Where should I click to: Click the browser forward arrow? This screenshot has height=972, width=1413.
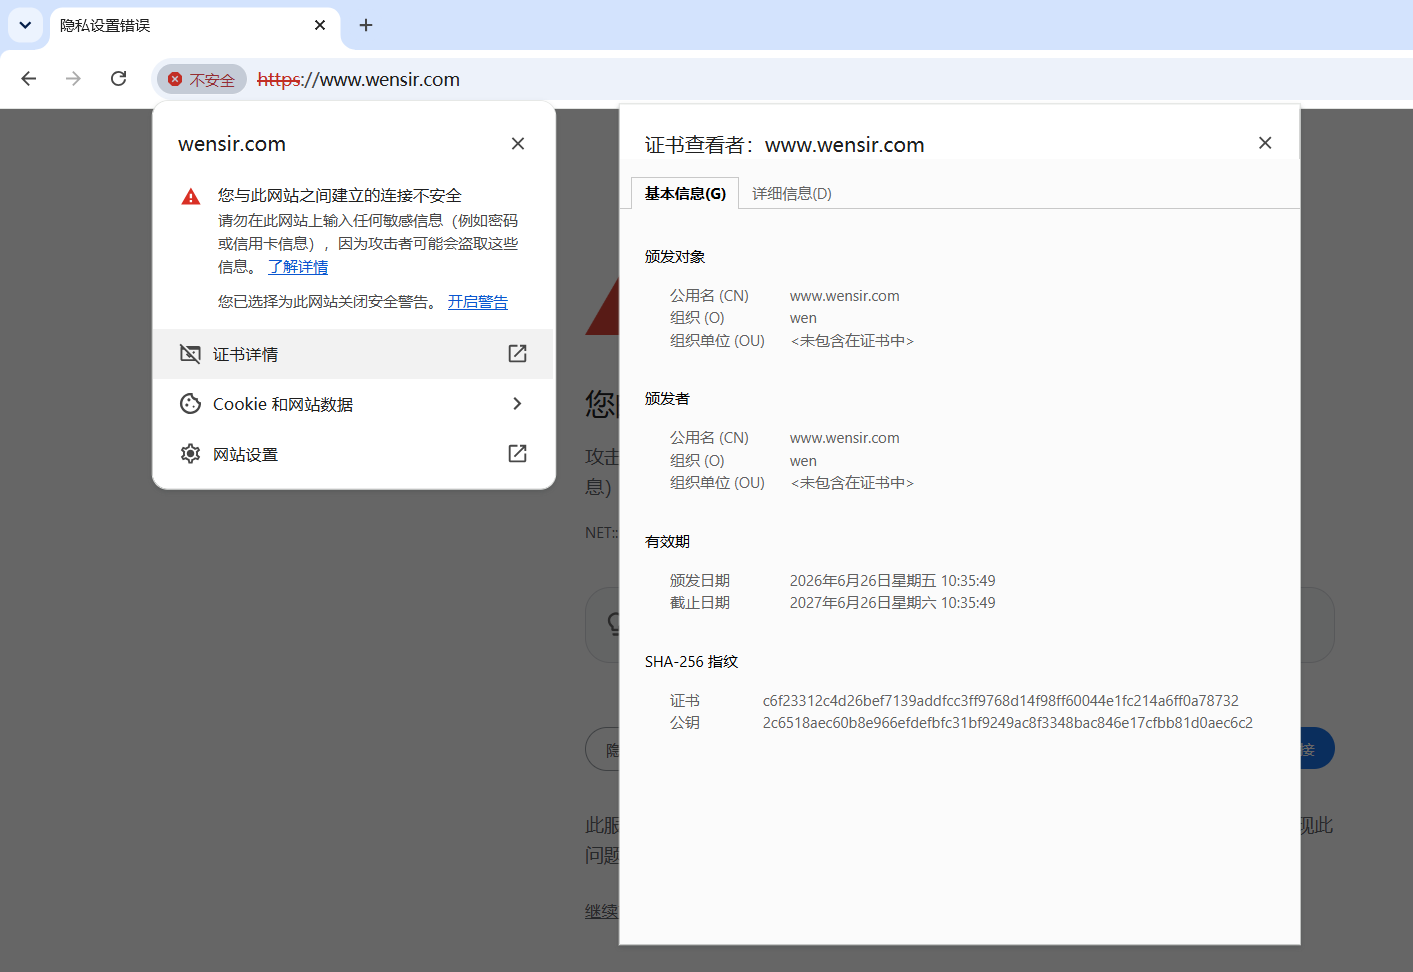coord(73,79)
